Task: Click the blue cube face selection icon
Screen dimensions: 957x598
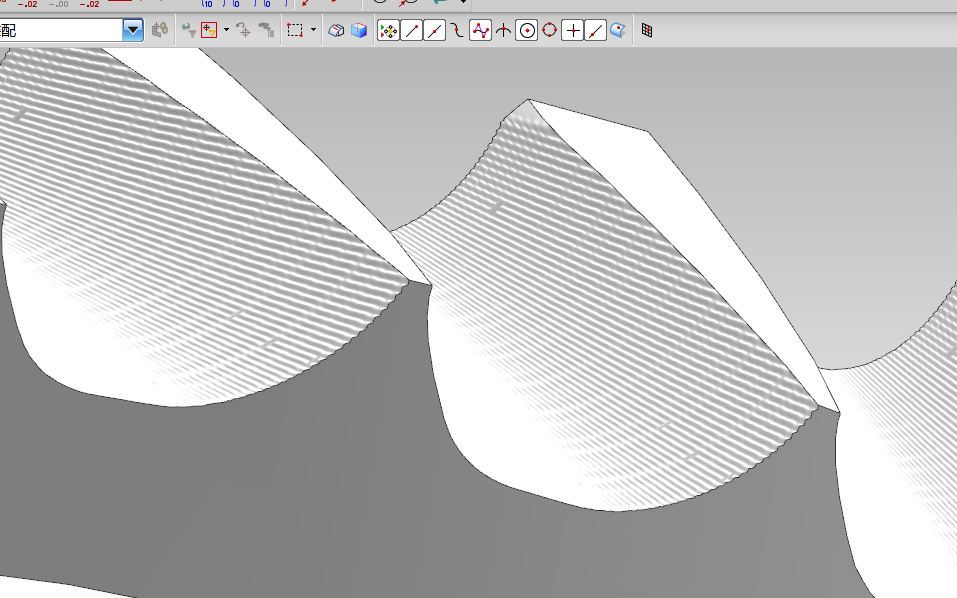Action: coord(359,30)
